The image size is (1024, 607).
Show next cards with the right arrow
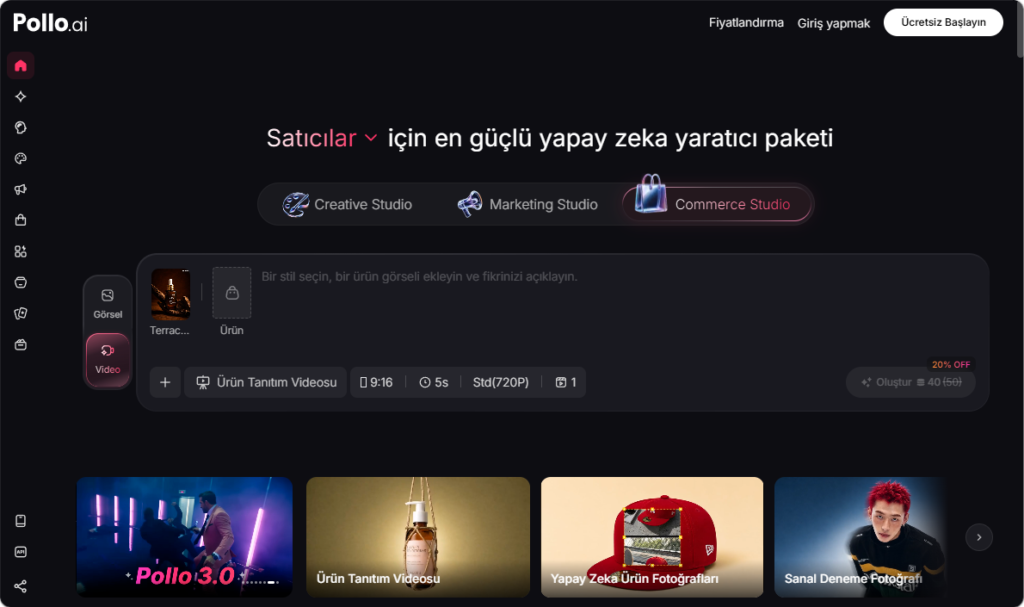(x=979, y=537)
